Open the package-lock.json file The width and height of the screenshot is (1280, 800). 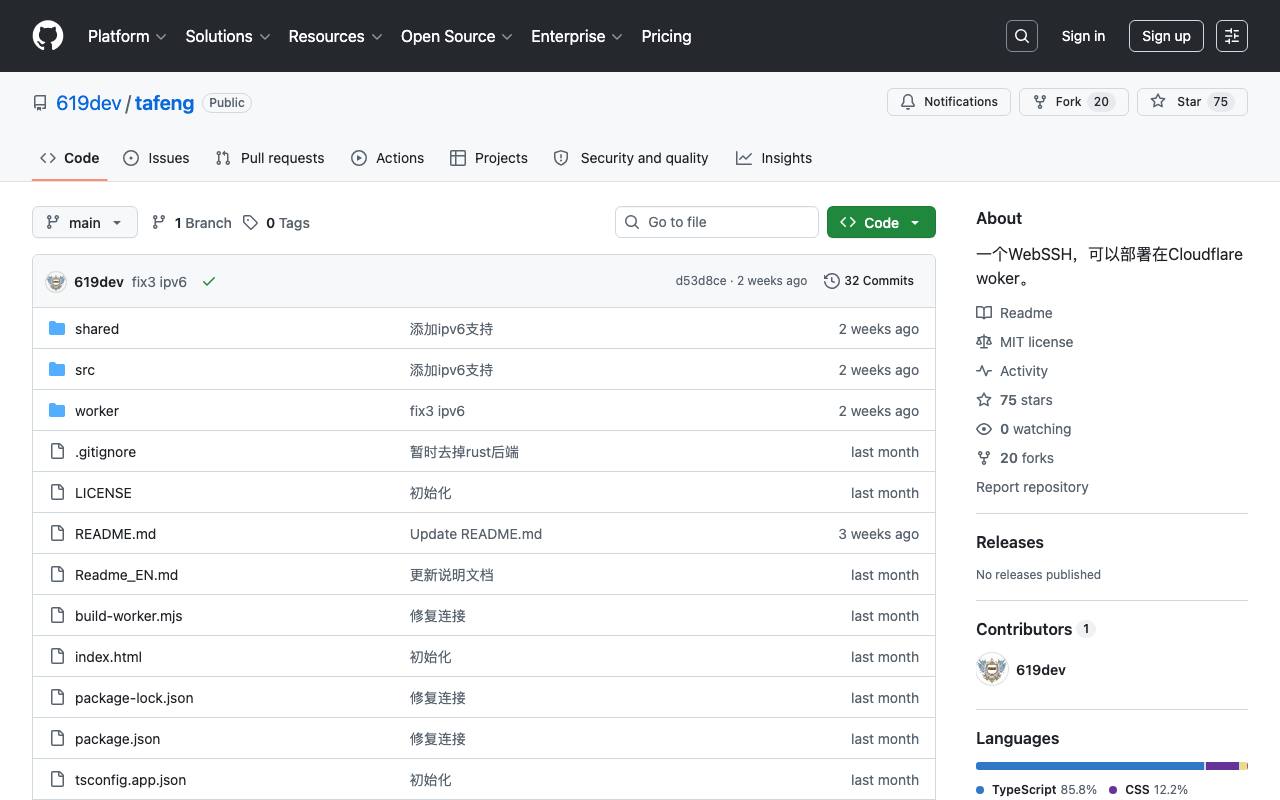[134, 698]
